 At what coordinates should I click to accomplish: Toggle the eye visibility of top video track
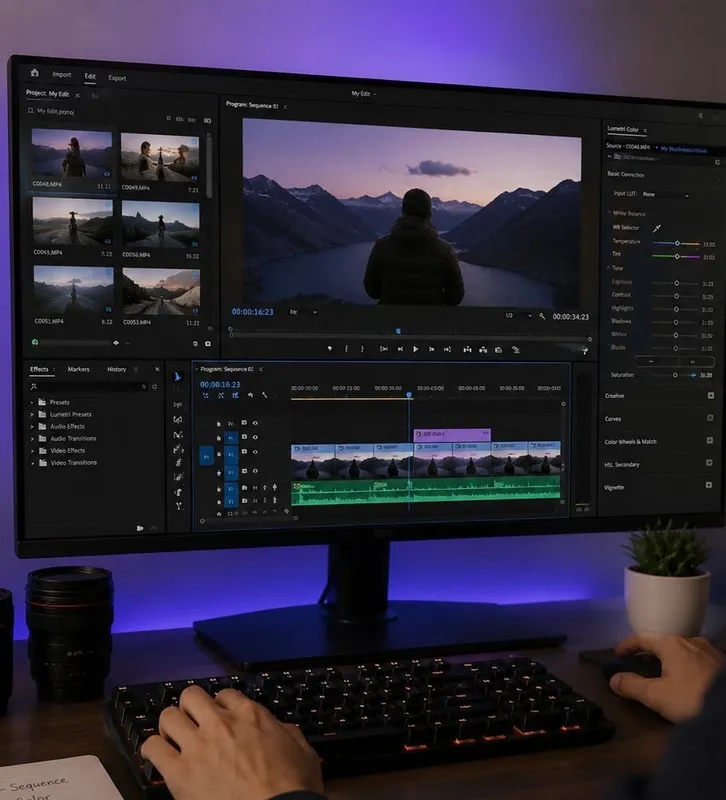[x=255, y=423]
